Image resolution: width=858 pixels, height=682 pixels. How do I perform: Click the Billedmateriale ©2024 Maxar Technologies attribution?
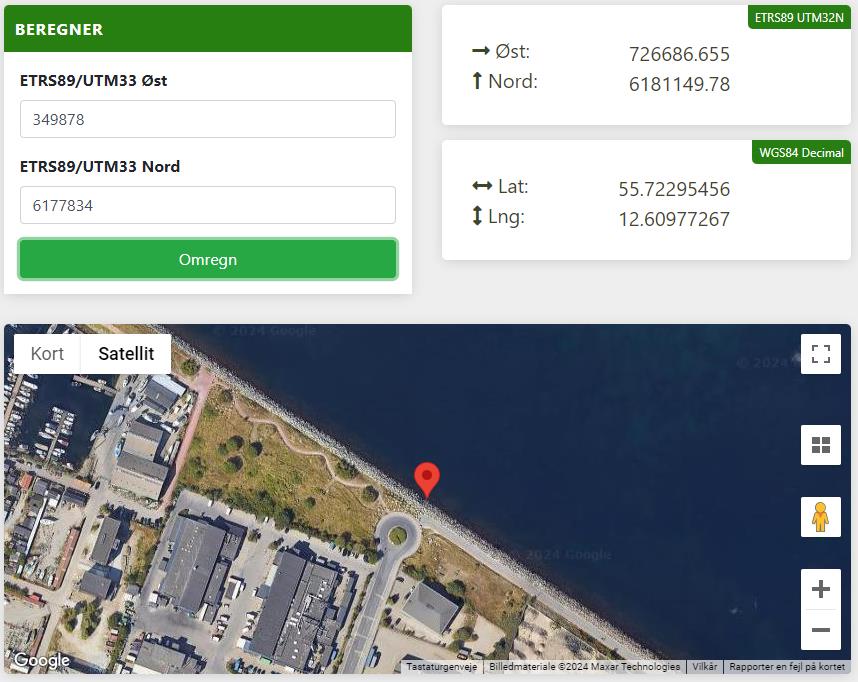[x=584, y=667]
